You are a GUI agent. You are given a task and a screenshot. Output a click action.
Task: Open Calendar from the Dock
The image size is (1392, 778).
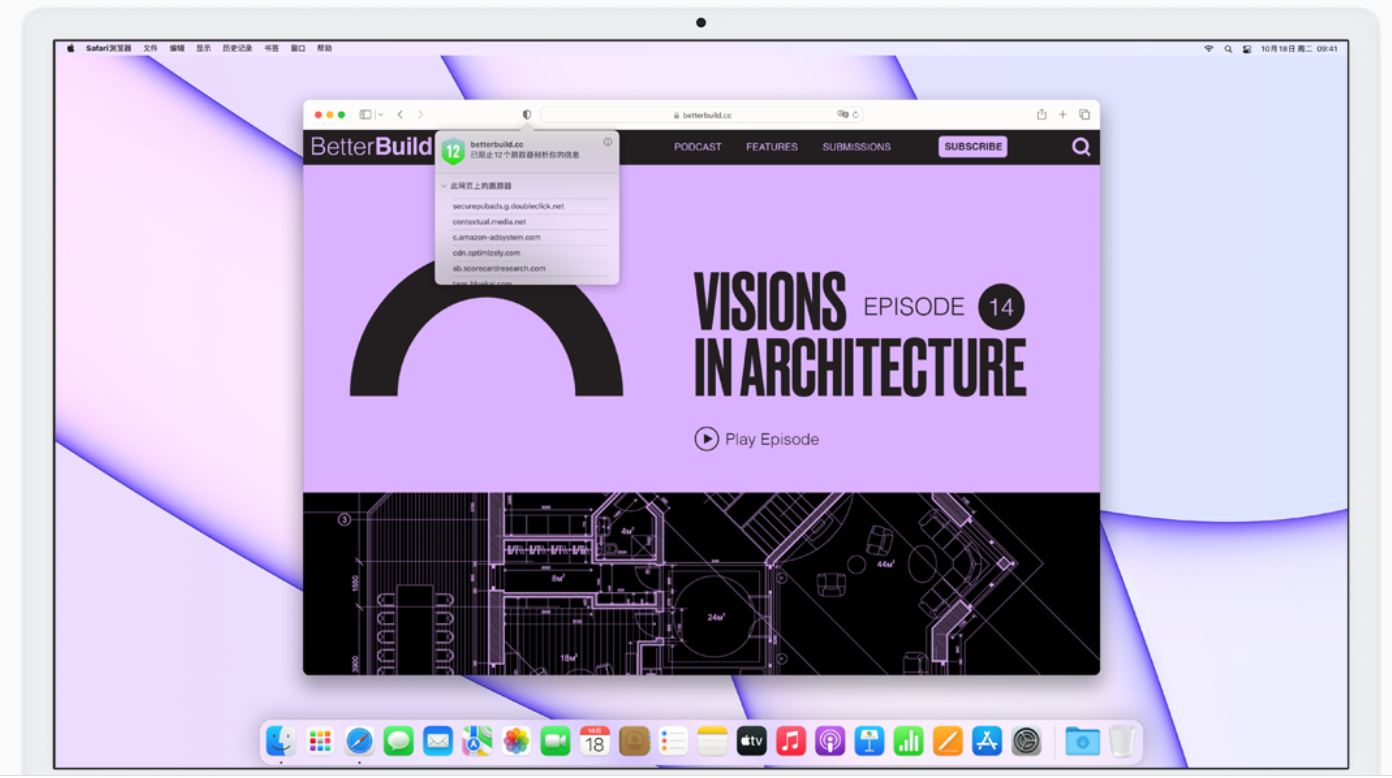[x=595, y=741]
